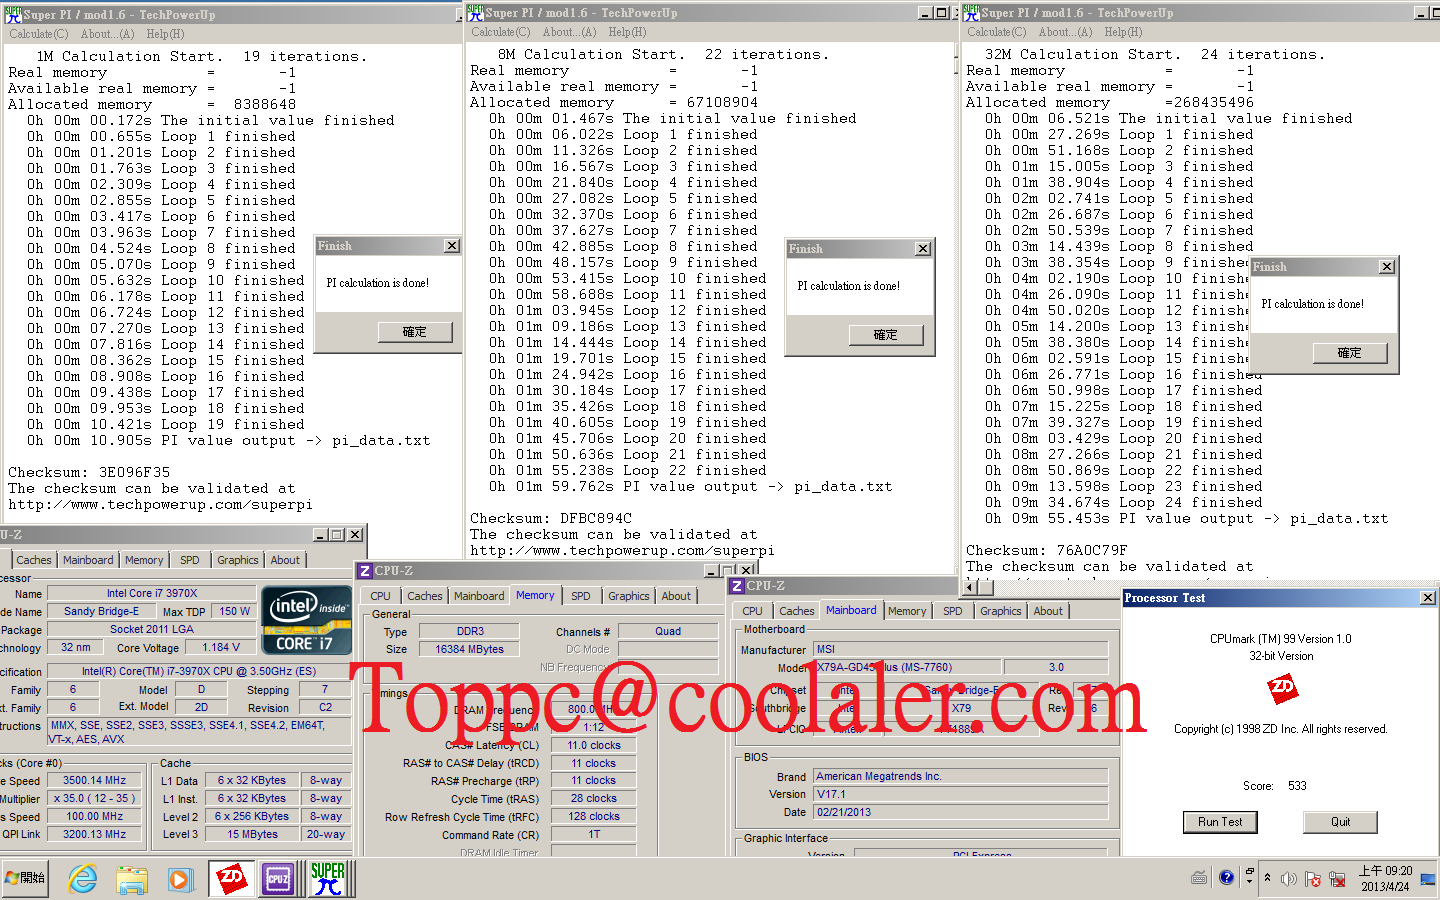The height and width of the screenshot is (900, 1440).
Task: Select Memory tab in Mainboard CPU-Z window
Action: point(907,611)
